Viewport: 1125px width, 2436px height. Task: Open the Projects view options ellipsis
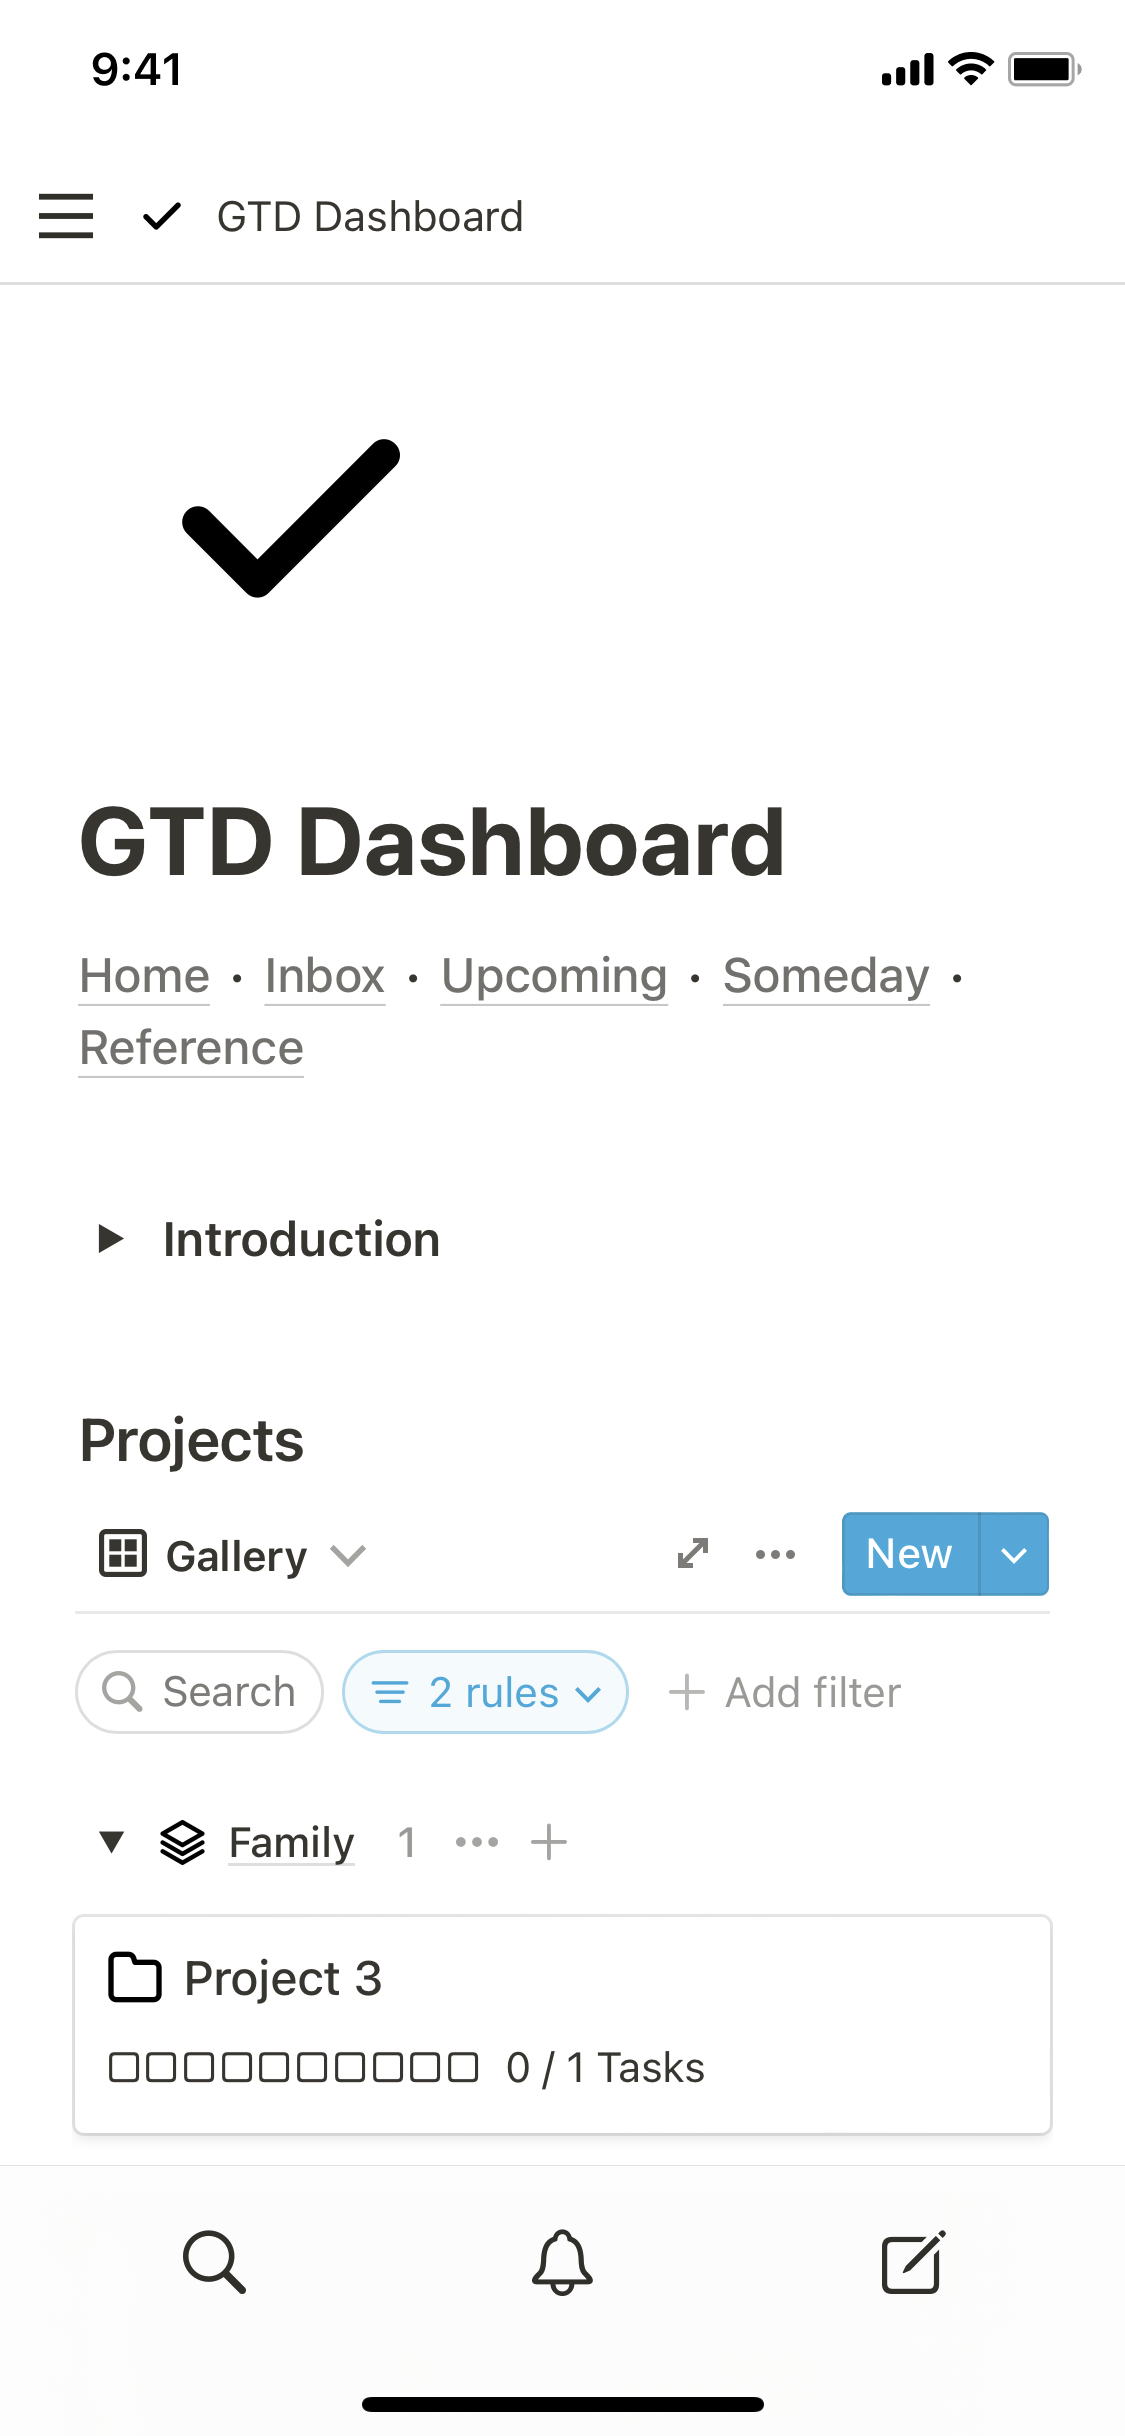[775, 1554]
